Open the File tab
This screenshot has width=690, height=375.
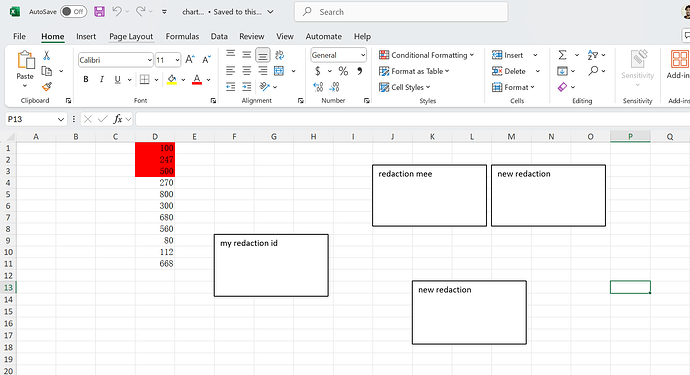(x=19, y=37)
